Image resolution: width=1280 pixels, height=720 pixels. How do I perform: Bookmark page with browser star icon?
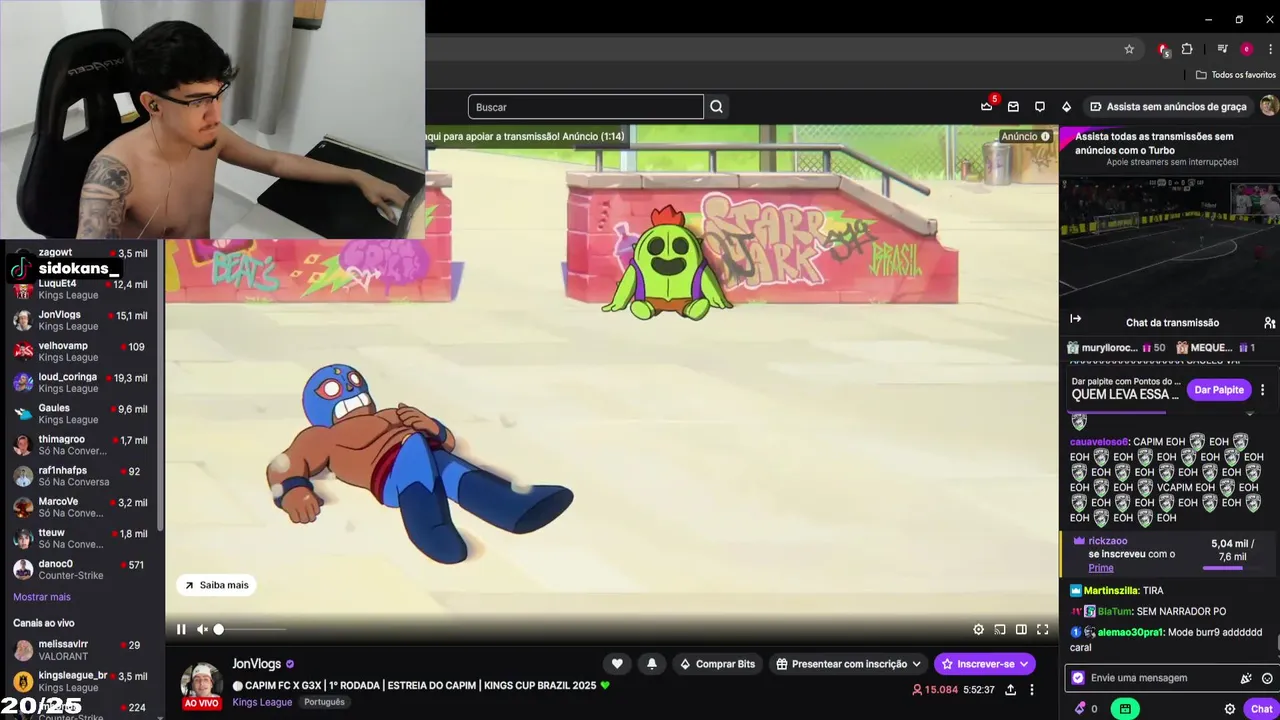point(1129,49)
